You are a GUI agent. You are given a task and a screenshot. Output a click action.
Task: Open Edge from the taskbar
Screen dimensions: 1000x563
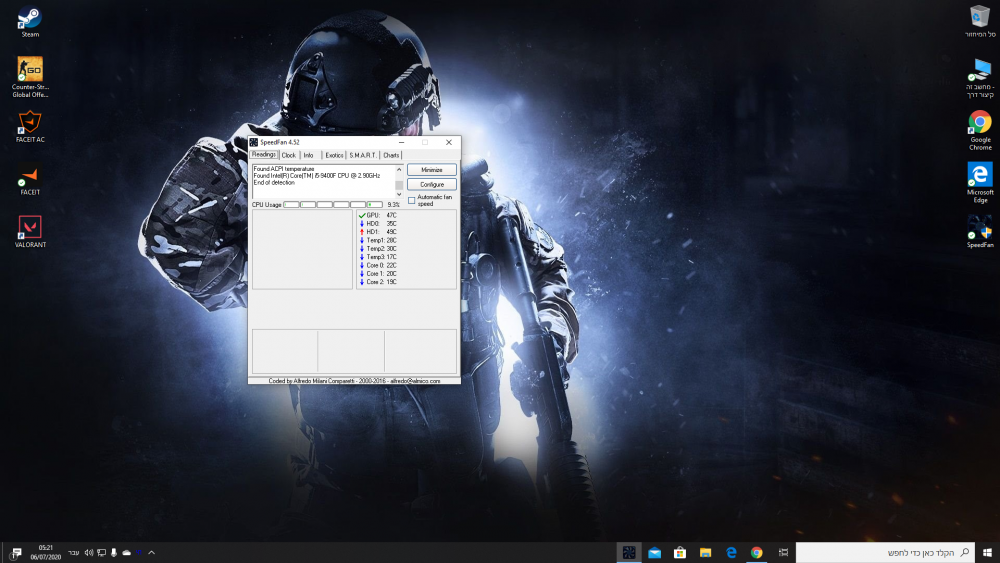pos(731,552)
